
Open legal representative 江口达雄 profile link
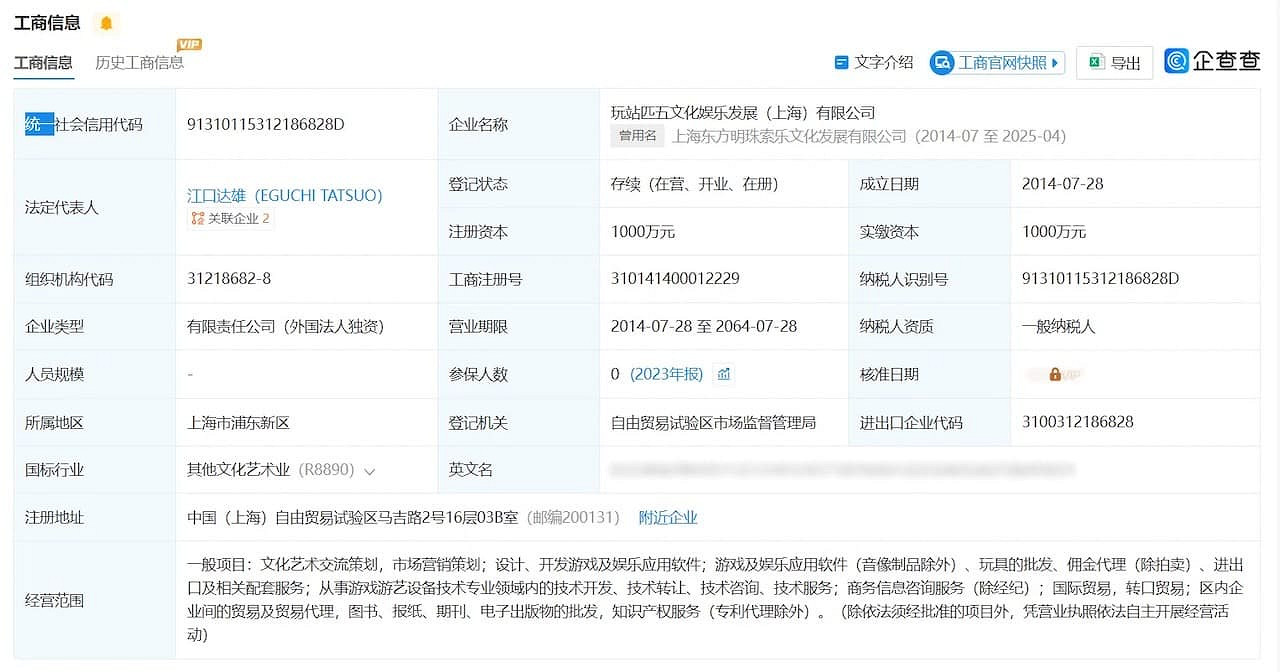click(x=284, y=195)
